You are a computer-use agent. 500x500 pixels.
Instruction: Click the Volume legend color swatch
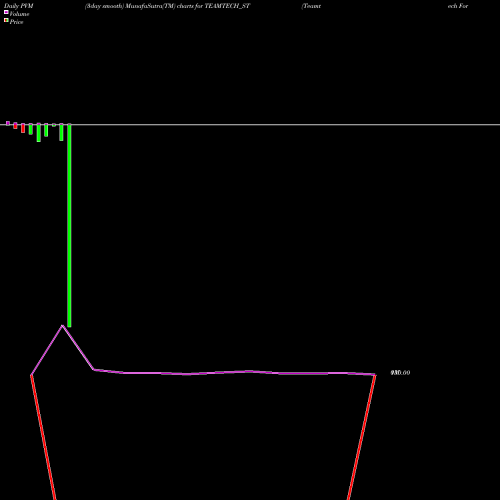point(6,12)
